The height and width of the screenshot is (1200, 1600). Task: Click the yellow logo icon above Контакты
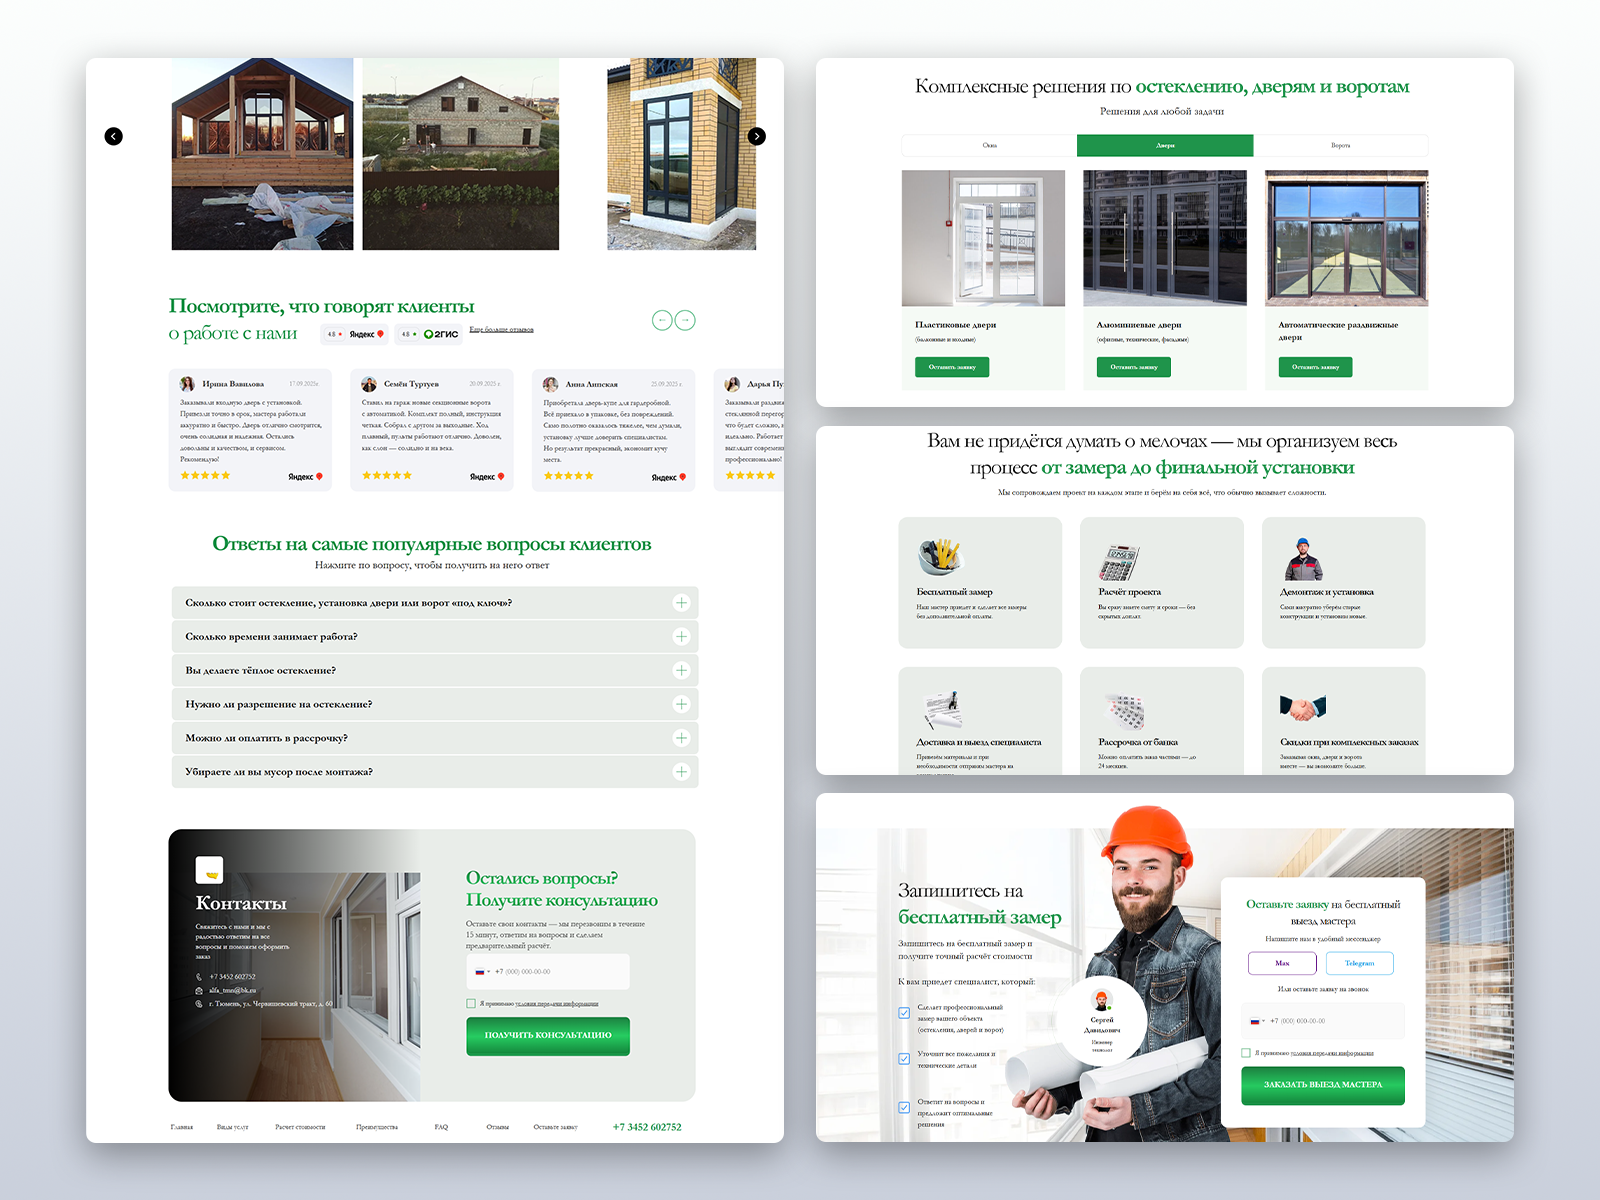209,870
